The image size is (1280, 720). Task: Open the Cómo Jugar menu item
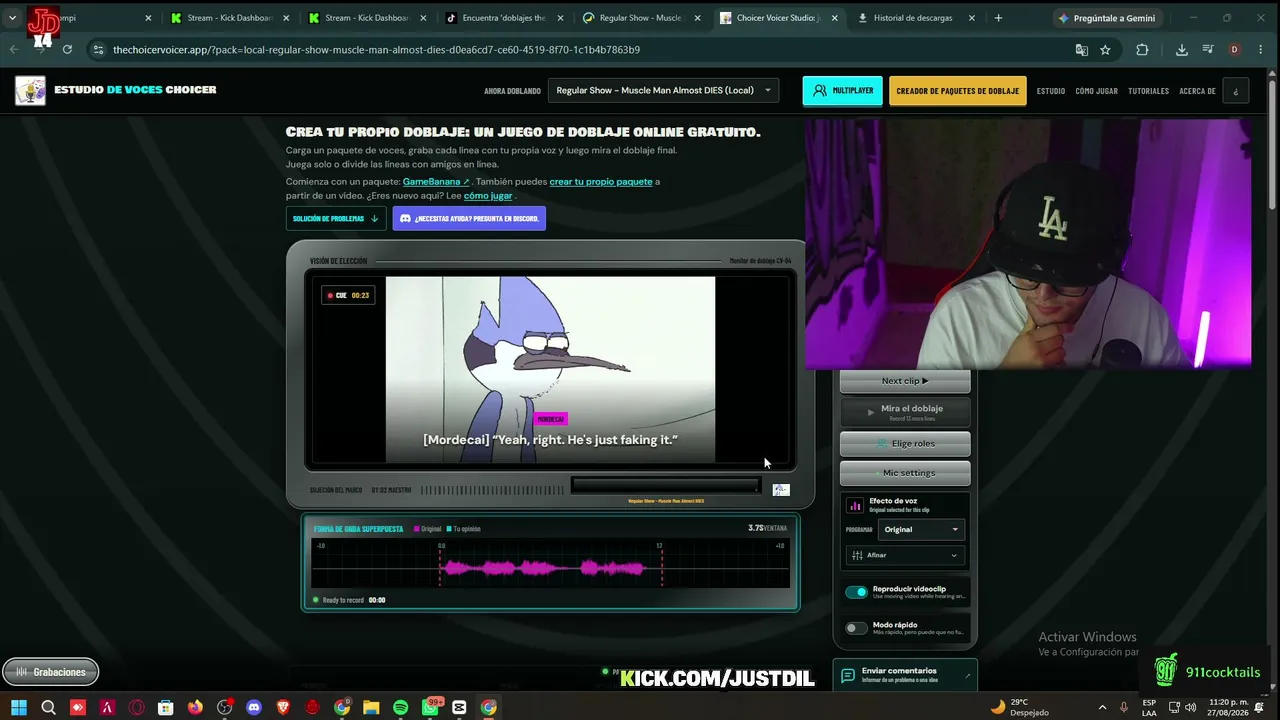coord(1096,91)
